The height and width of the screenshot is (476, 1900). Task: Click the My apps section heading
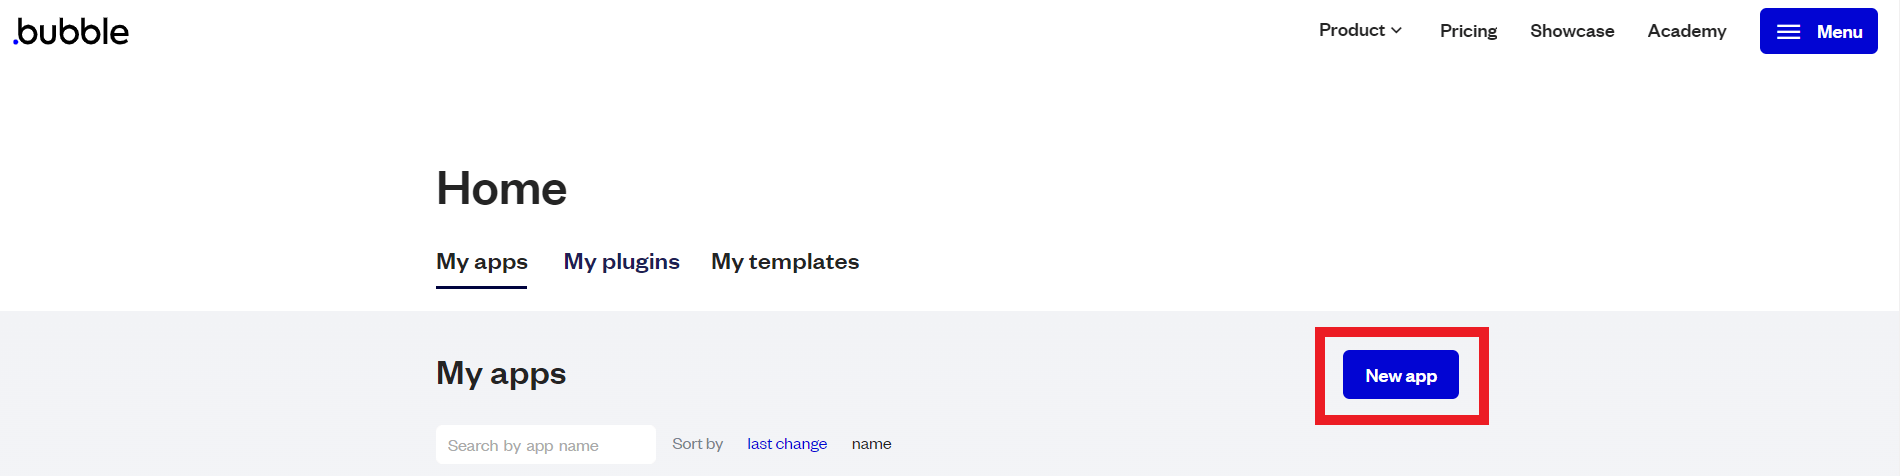tap(501, 373)
